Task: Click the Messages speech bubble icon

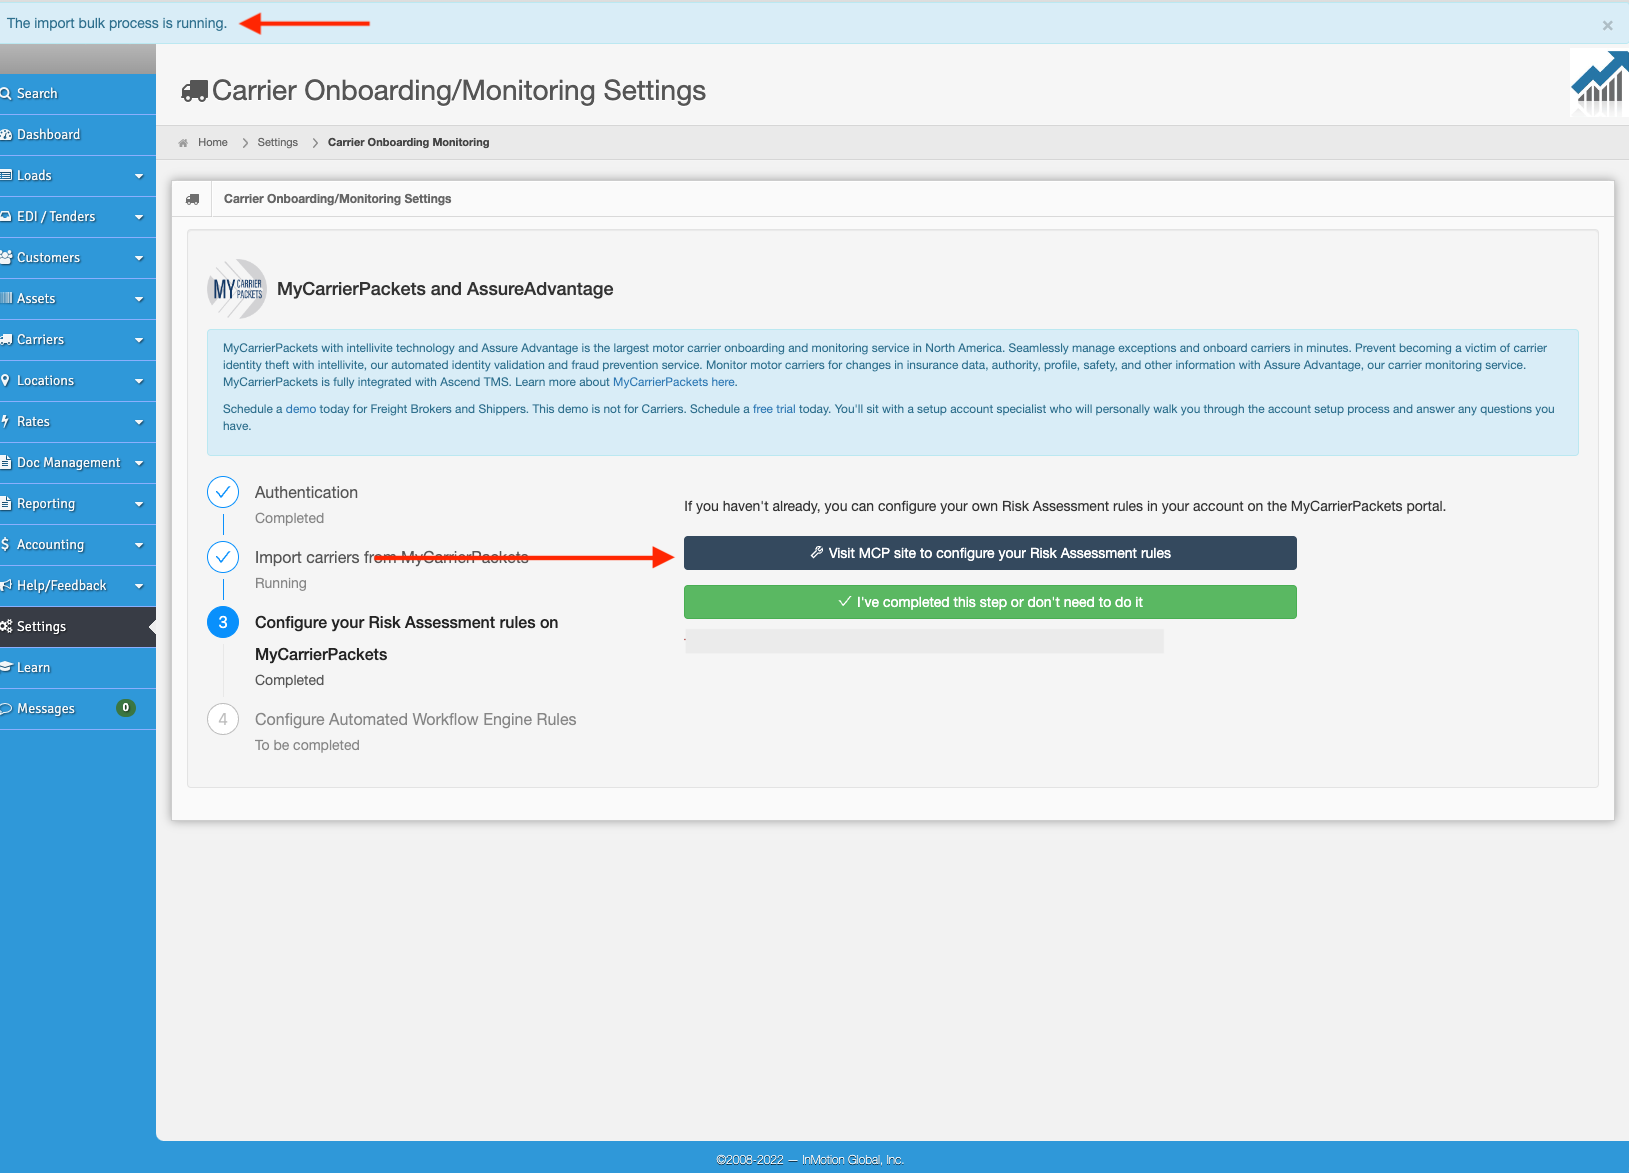Action: 6,709
